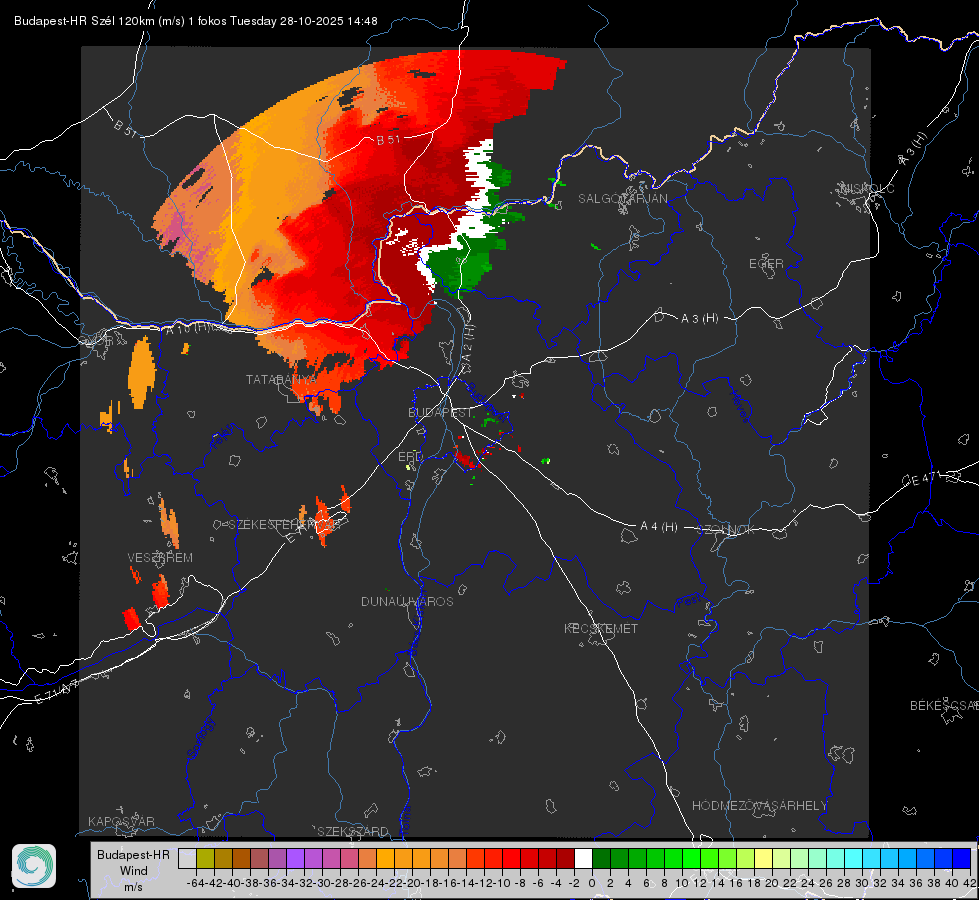Click the radar title with date 28-10-2025 14:48

pos(195,21)
